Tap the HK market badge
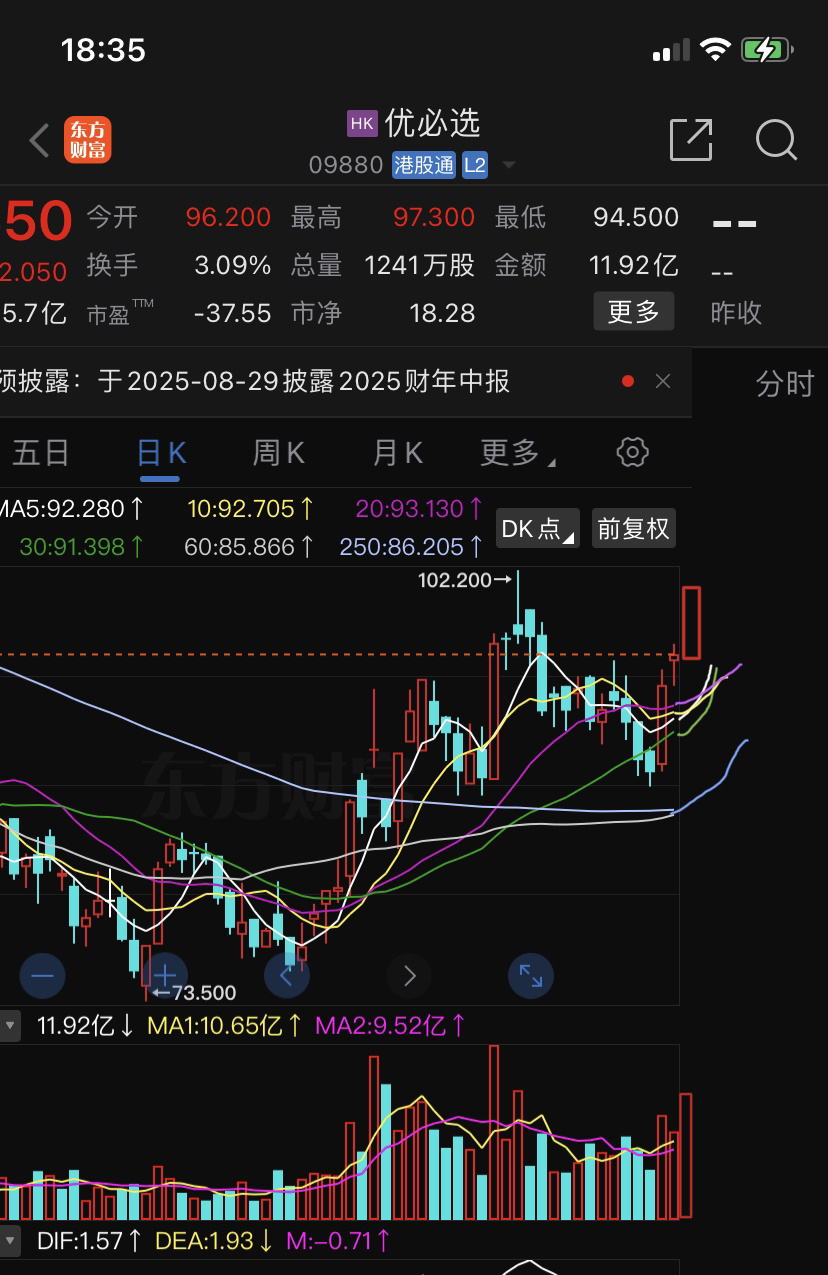This screenshot has height=1275, width=828. (362, 123)
